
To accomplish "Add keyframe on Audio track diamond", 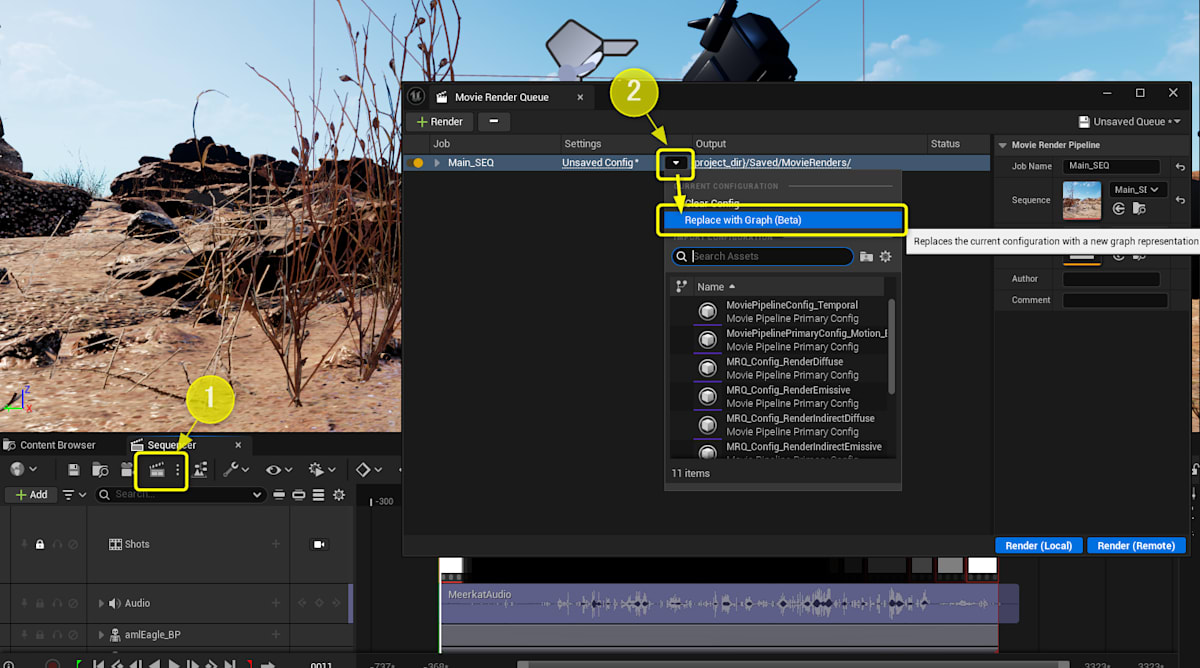I will pos(320,603).
